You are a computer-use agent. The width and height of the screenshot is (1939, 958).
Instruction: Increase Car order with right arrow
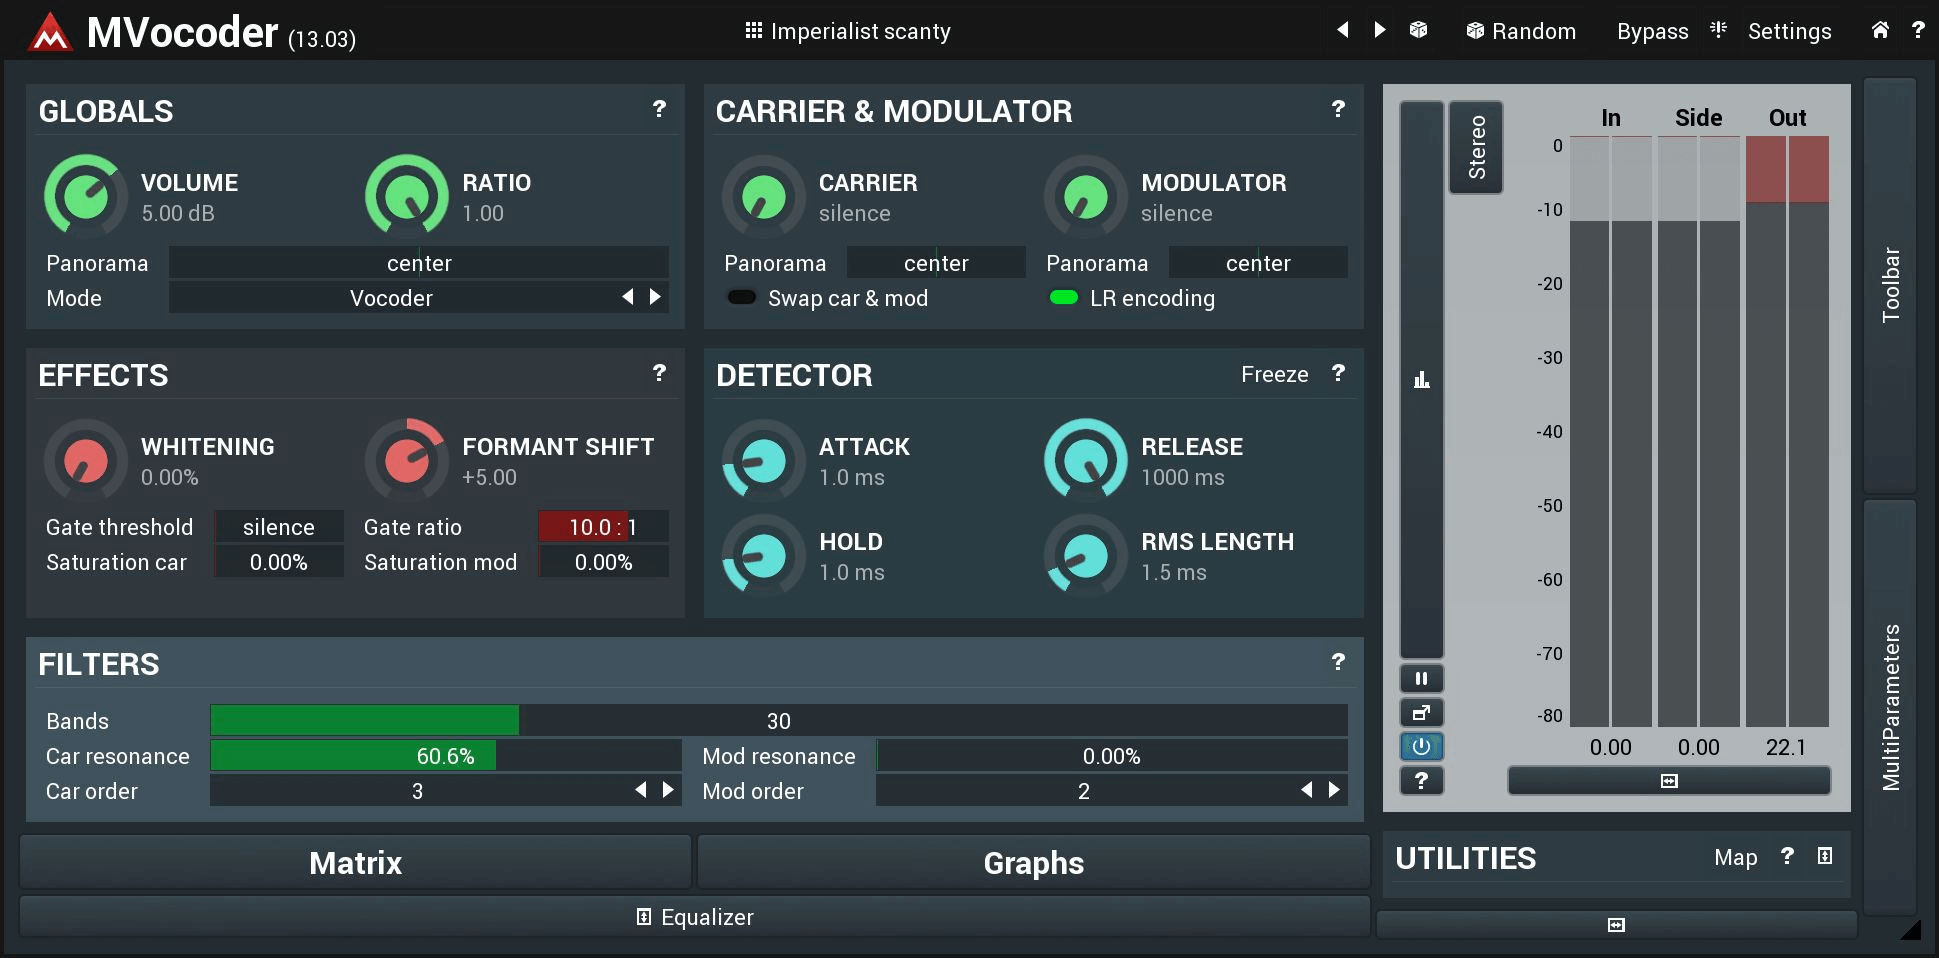(668, 790)
